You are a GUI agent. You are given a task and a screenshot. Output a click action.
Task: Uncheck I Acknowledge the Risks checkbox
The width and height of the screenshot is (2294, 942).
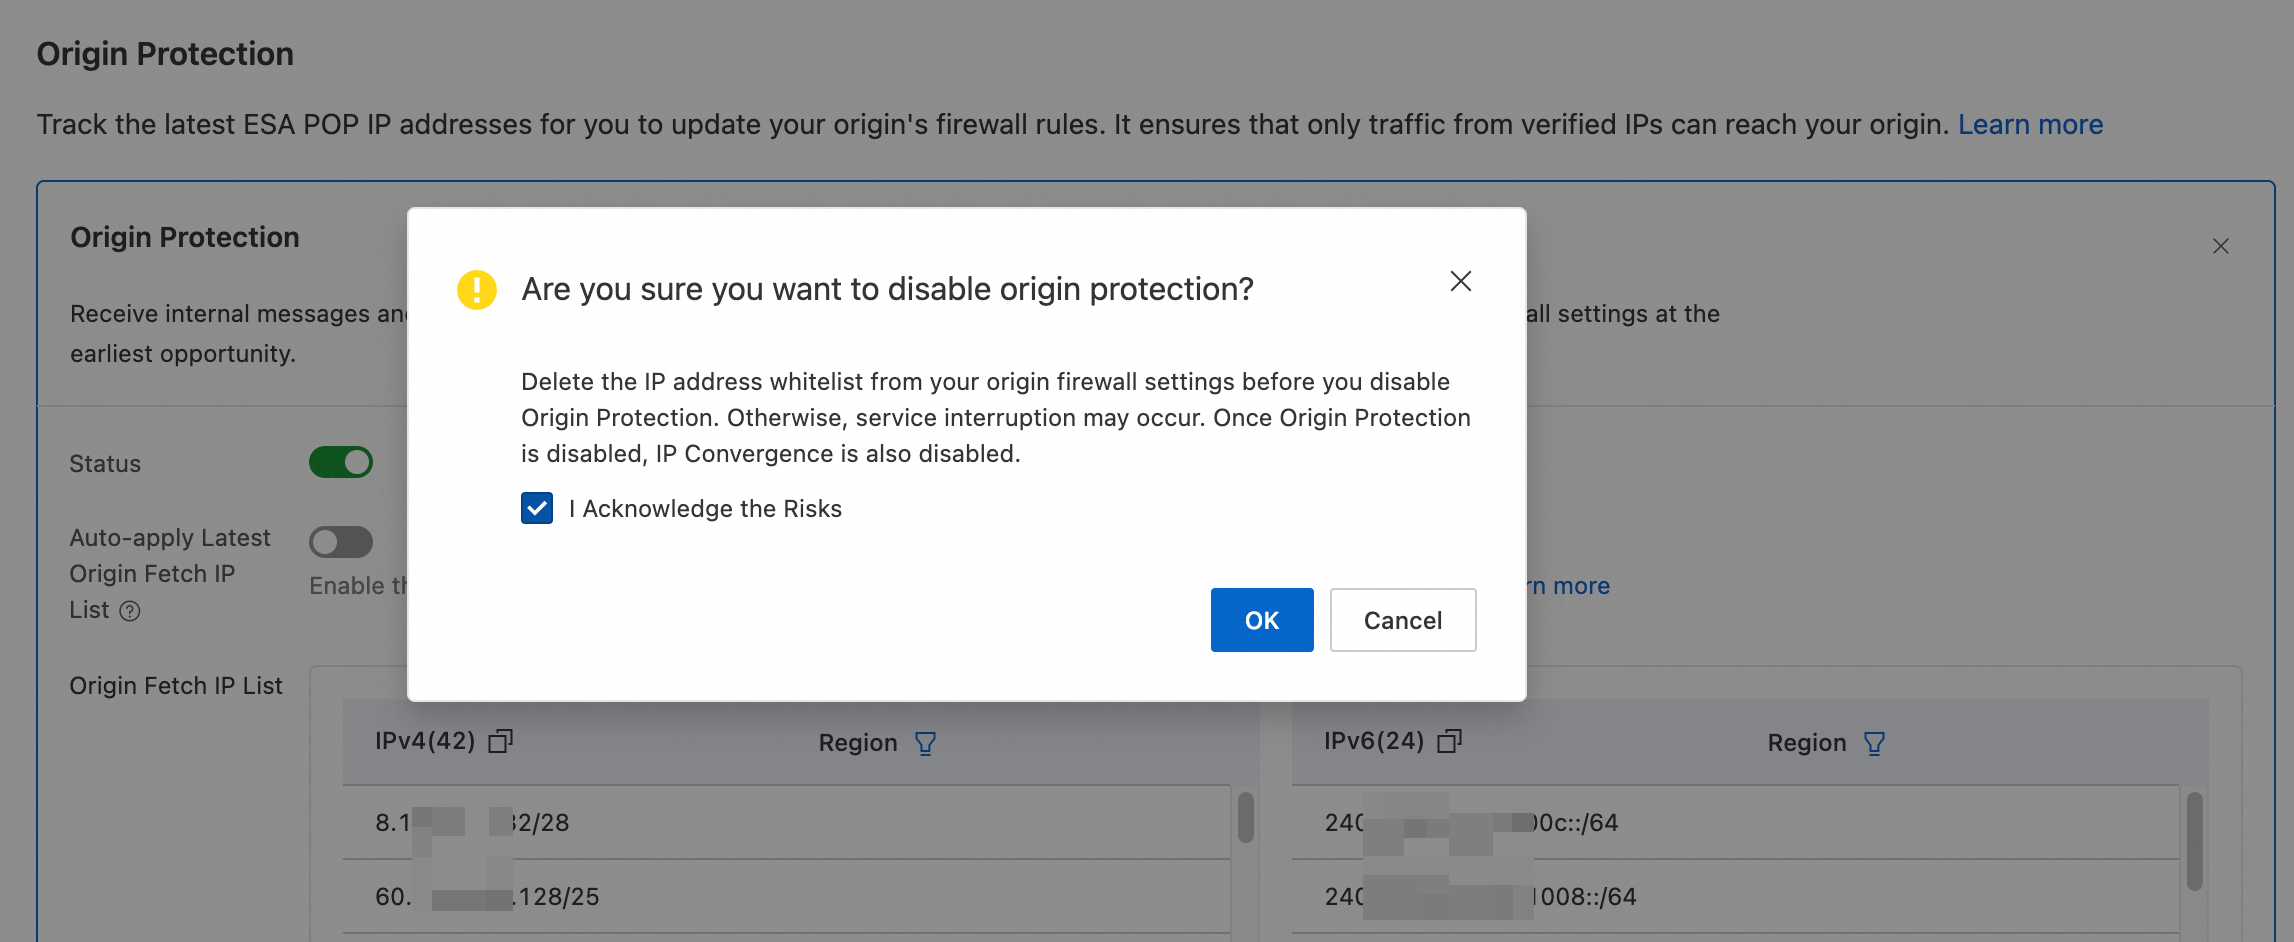pos(537,508)
